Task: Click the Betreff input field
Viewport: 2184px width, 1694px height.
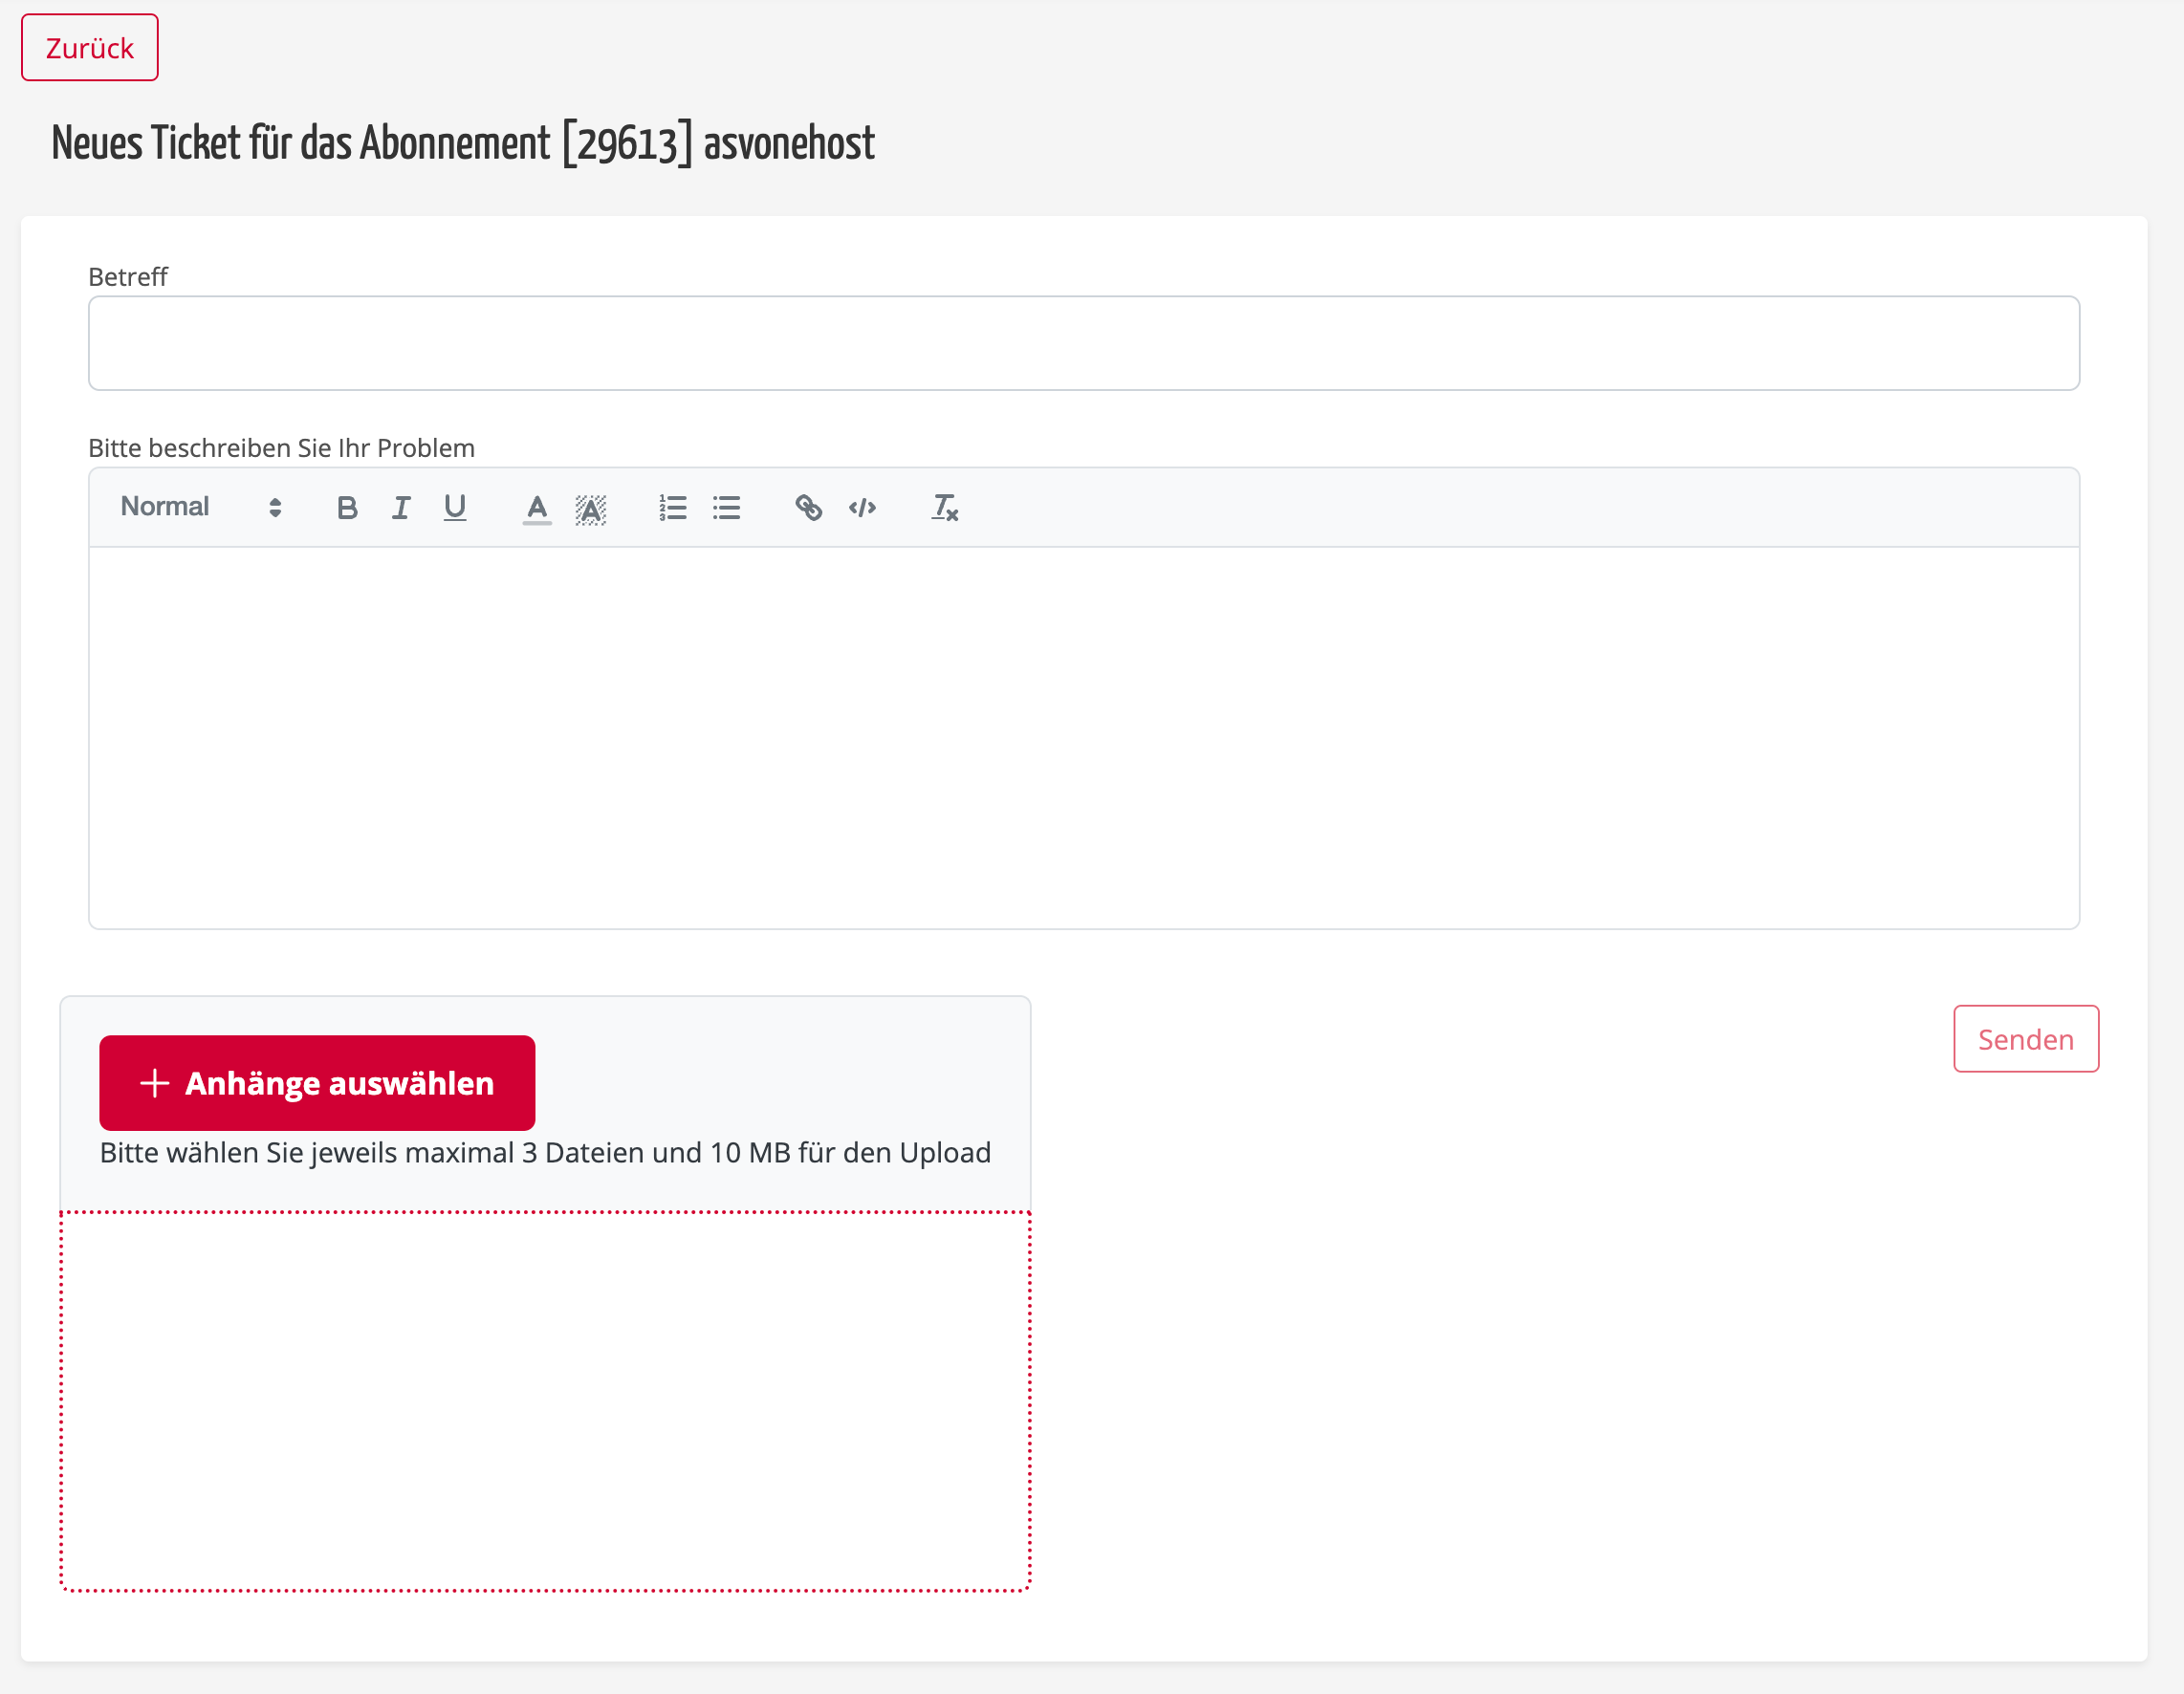Action: point(1083,342)
